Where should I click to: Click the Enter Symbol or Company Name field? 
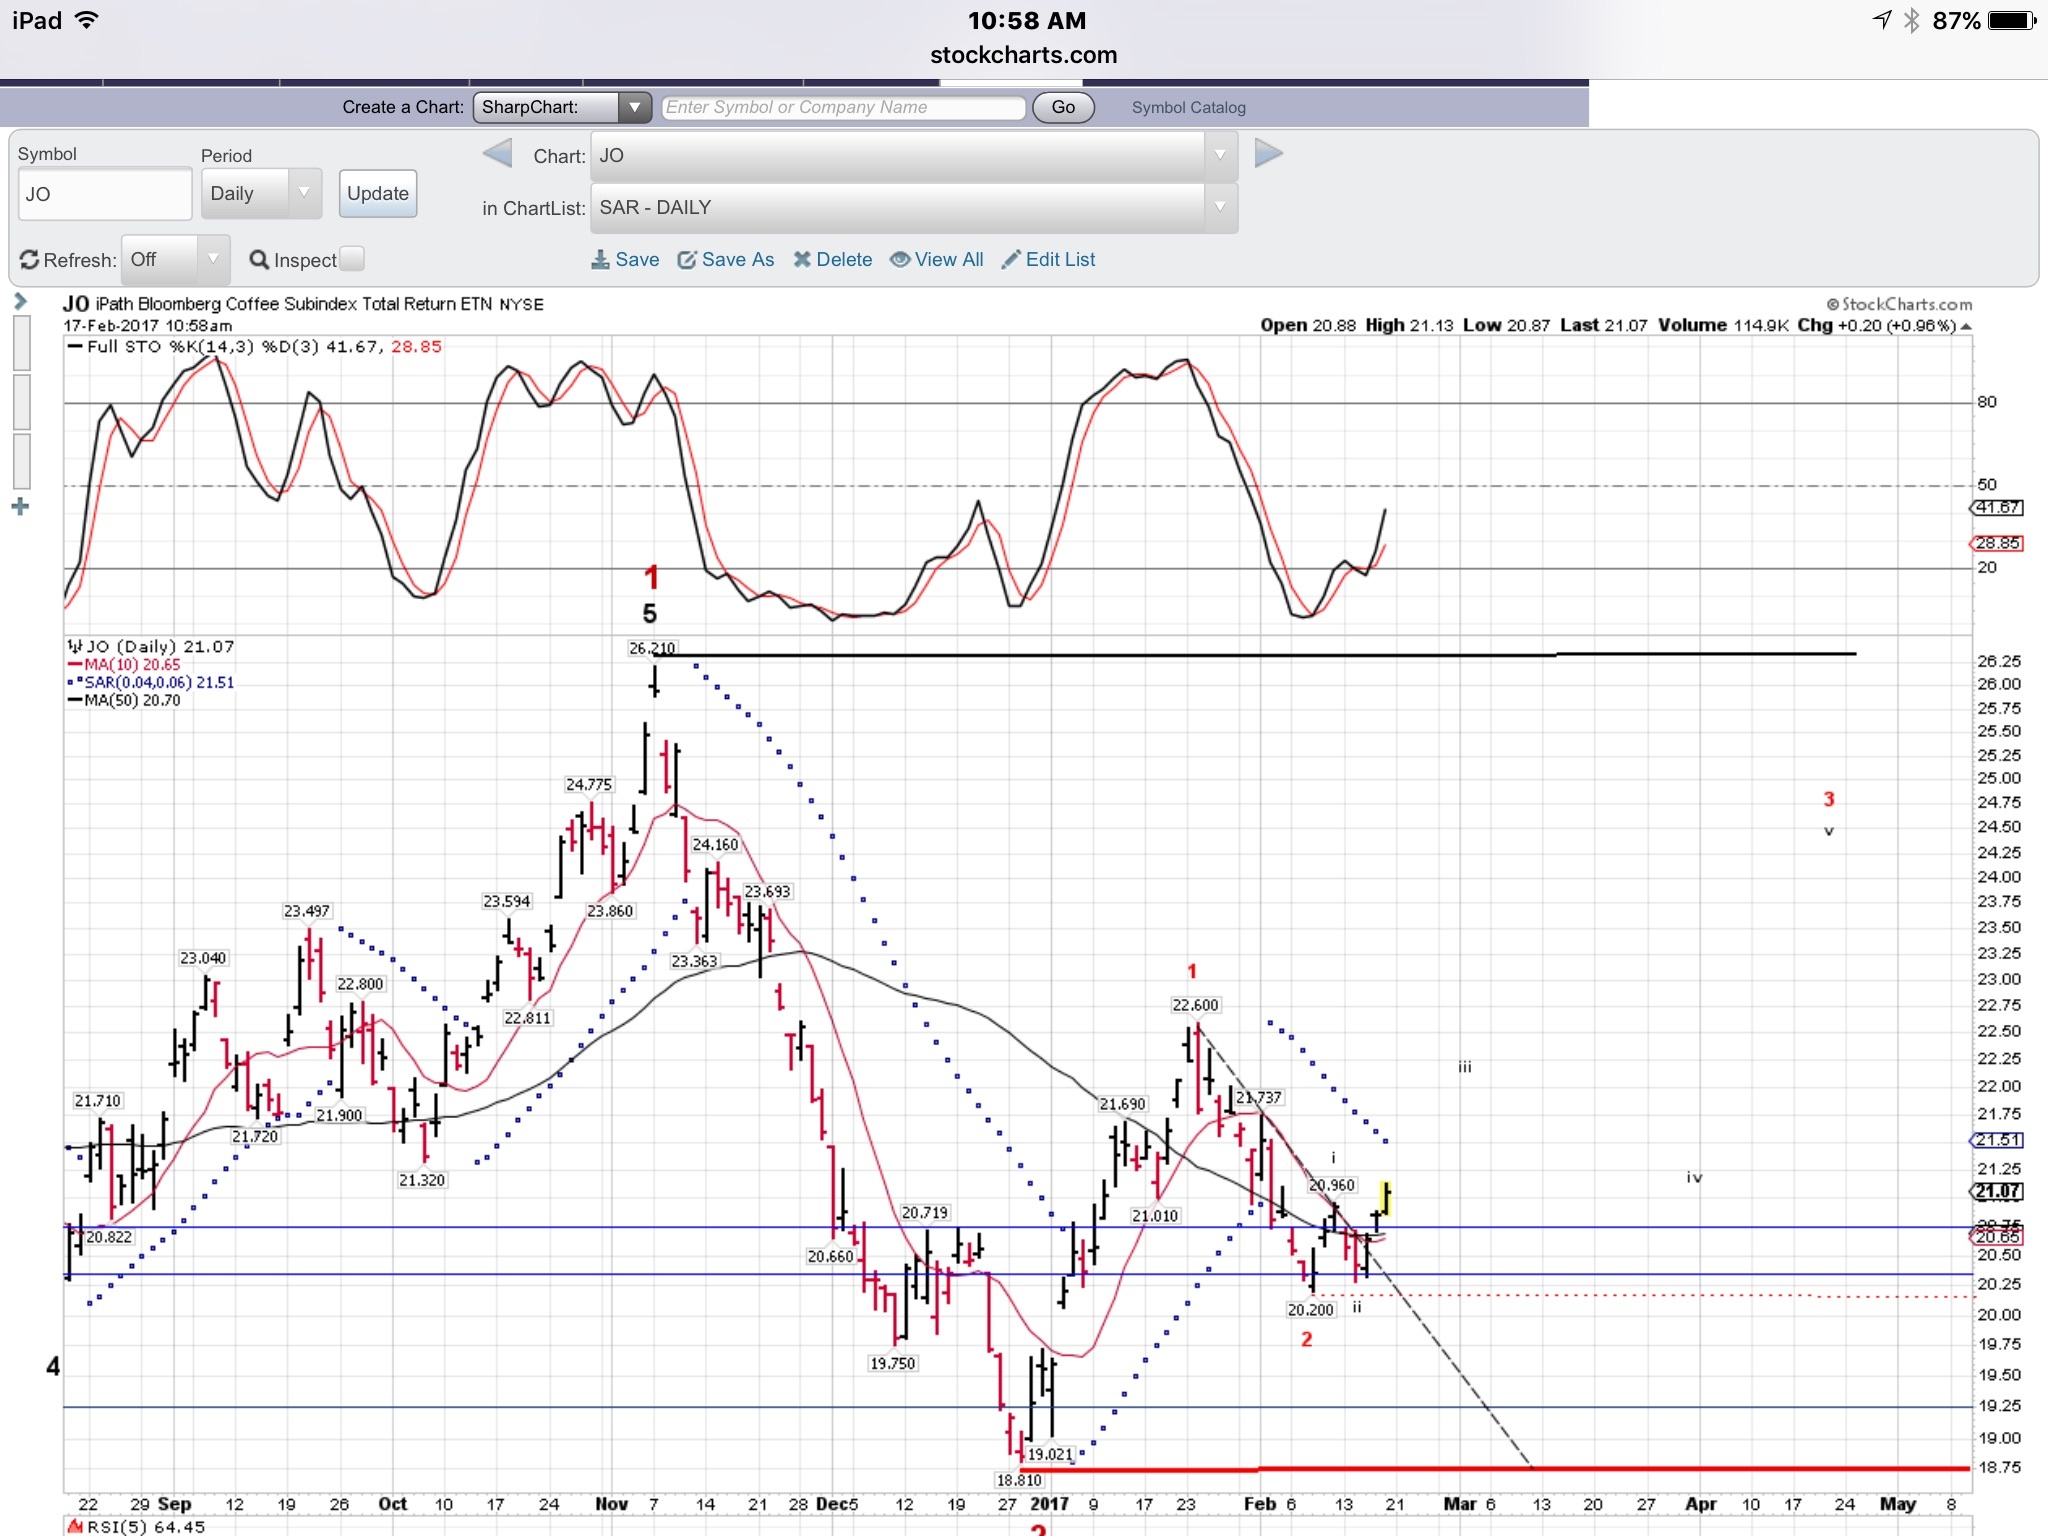[842, 108]
